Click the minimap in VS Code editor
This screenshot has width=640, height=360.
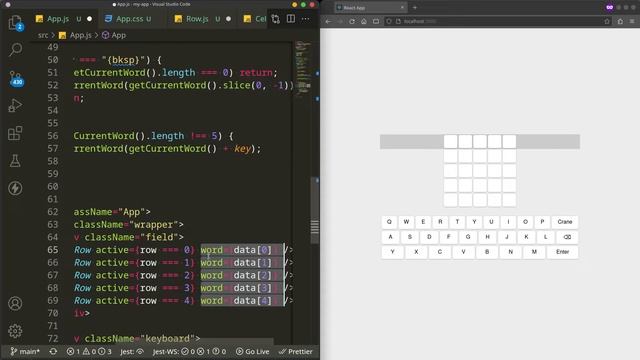tap(303, 69)
